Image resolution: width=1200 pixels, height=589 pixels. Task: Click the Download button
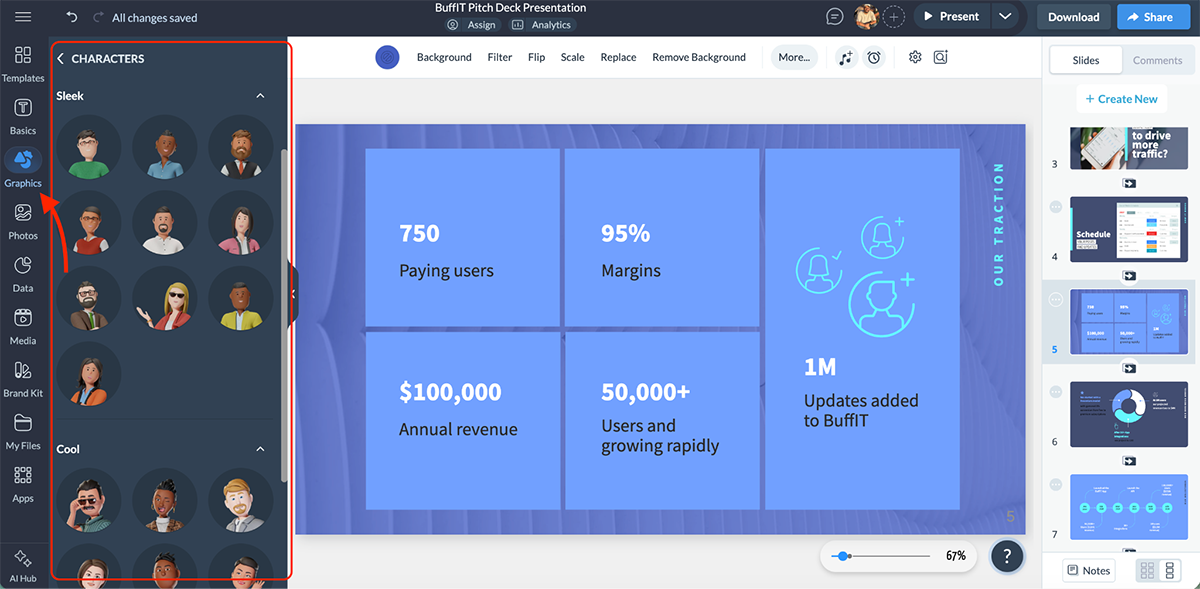[x=1073, y=17]
